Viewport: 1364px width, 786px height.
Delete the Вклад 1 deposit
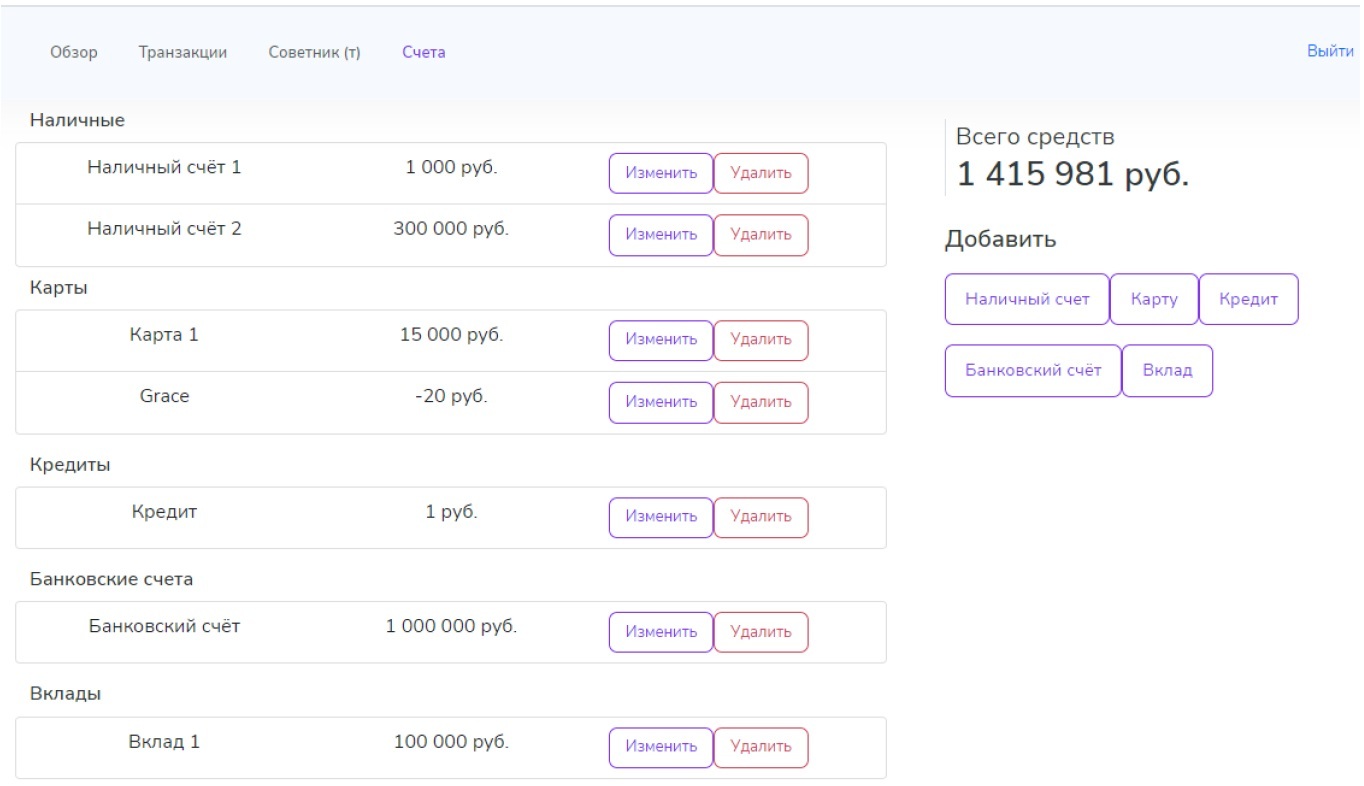point(760,747)
